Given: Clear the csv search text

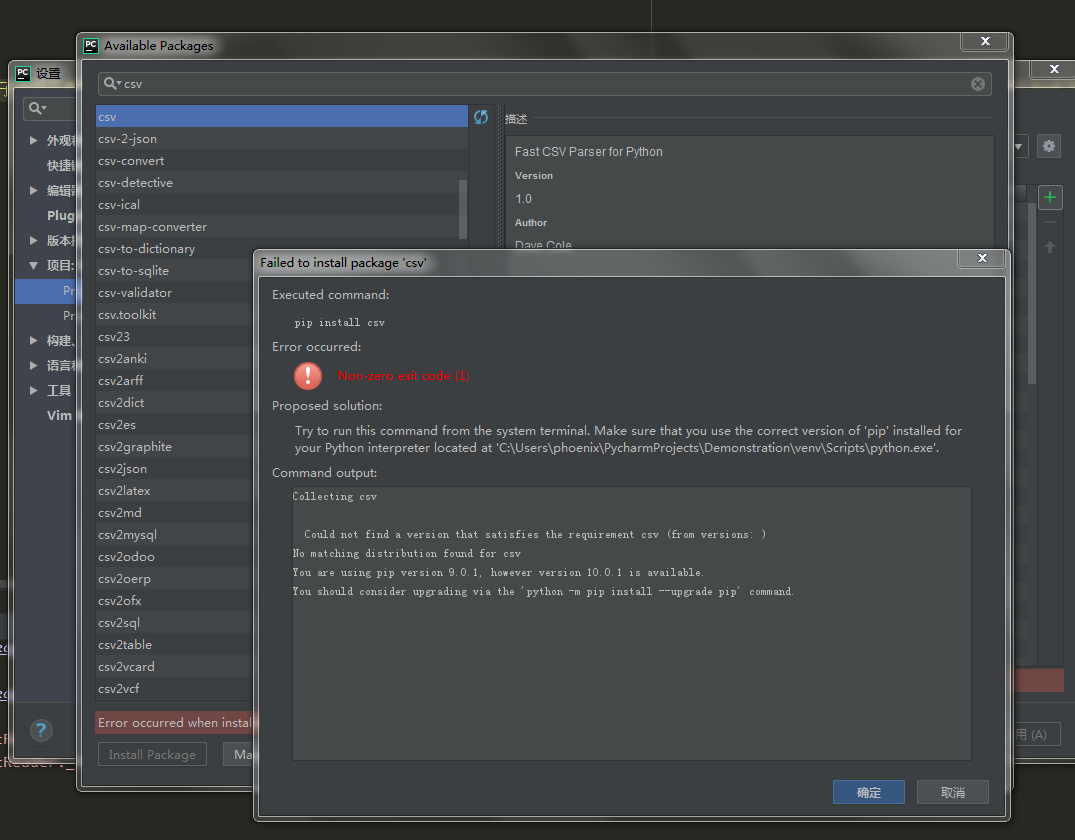Looking at the screenshot, I should [x=978, y=84].
